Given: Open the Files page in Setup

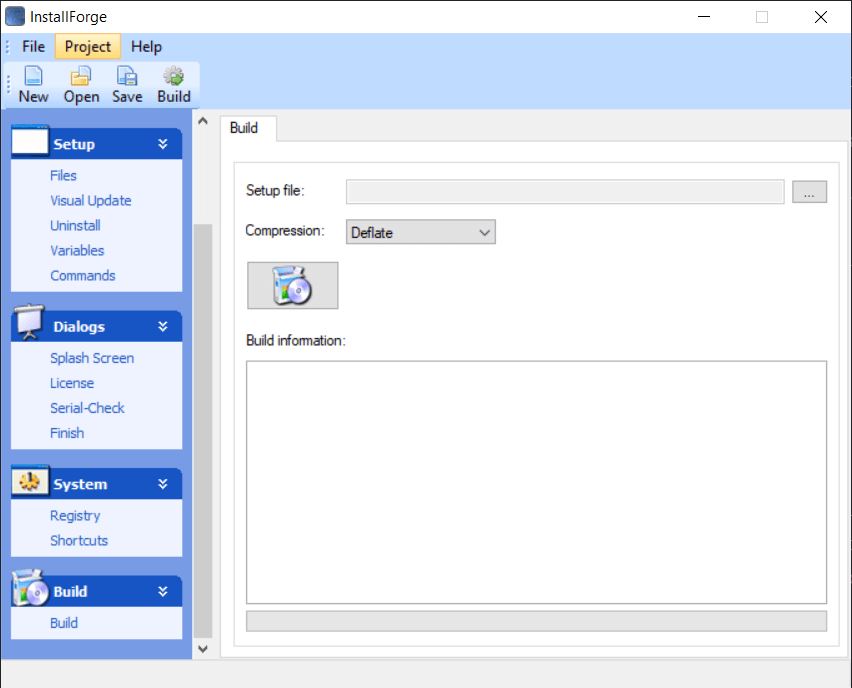Looking at the screenshot, I should click(x=63, y=176).
